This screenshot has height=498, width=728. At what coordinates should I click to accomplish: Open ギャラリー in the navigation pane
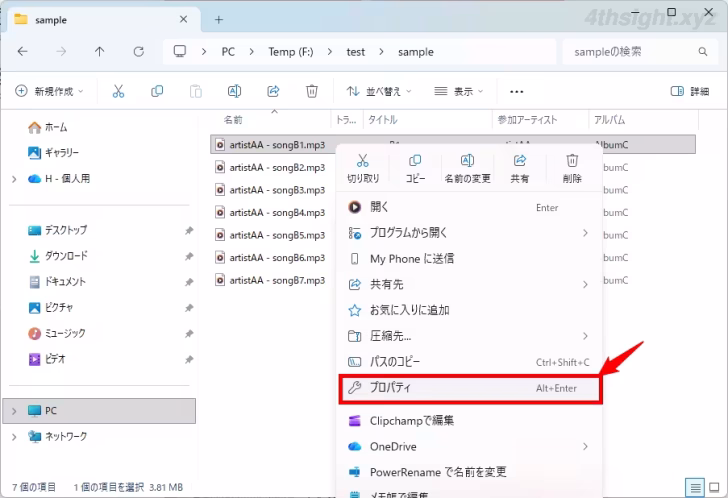53,152
